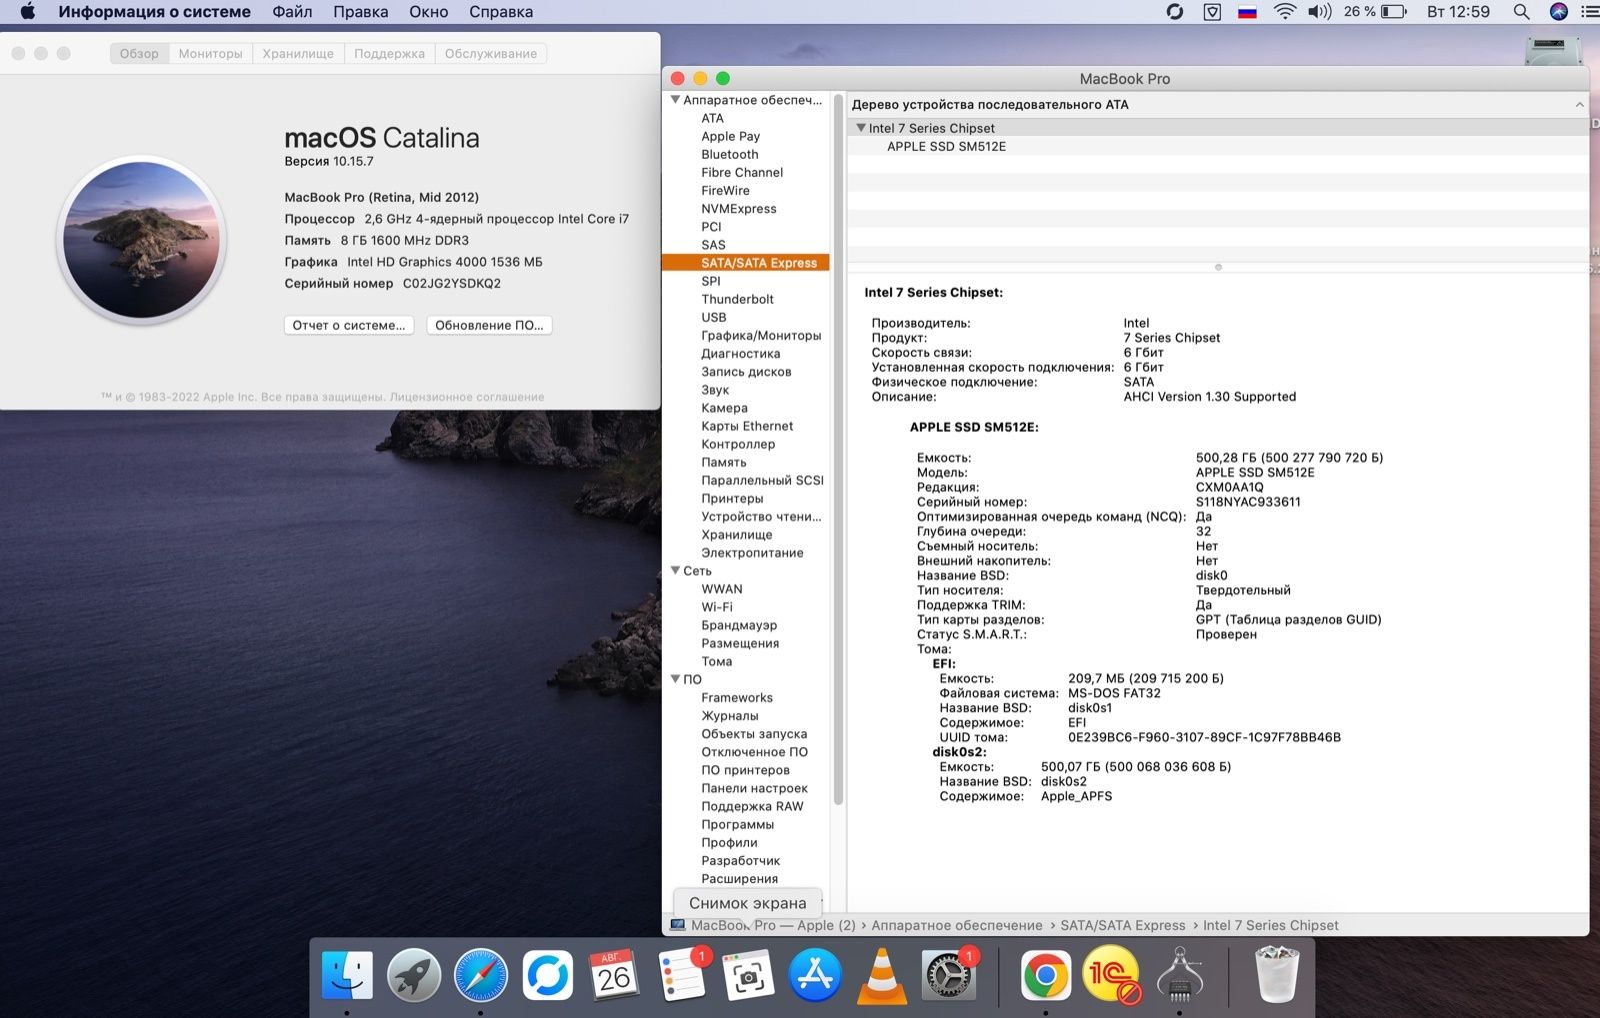This screenshot has width=1600, height=1018.
Task: Select Программы in the sidebar
Action: [737, 824]
